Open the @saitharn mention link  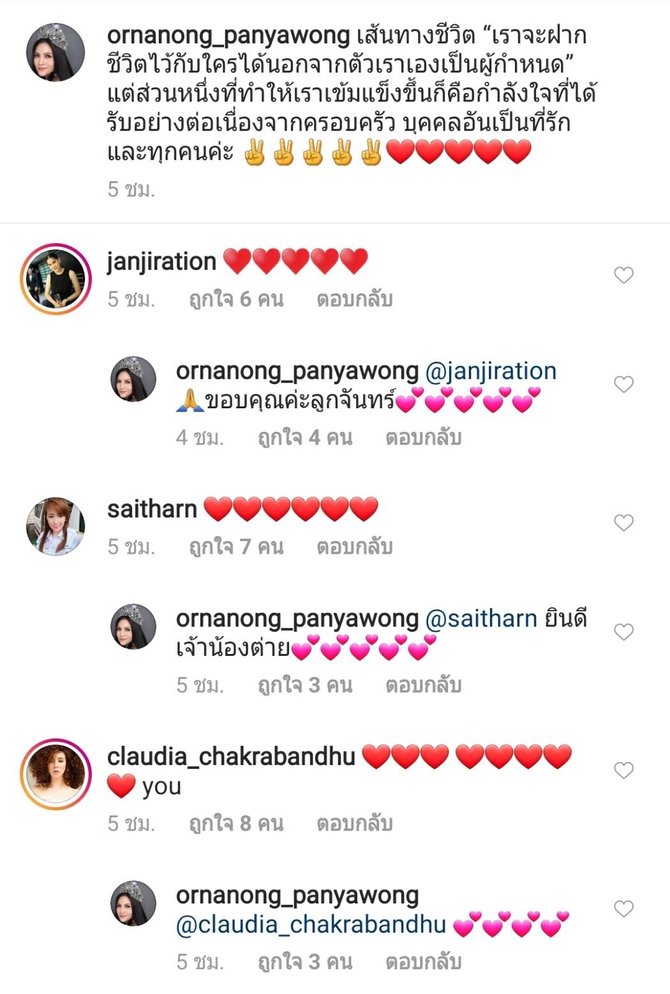(x=481, y=619)
